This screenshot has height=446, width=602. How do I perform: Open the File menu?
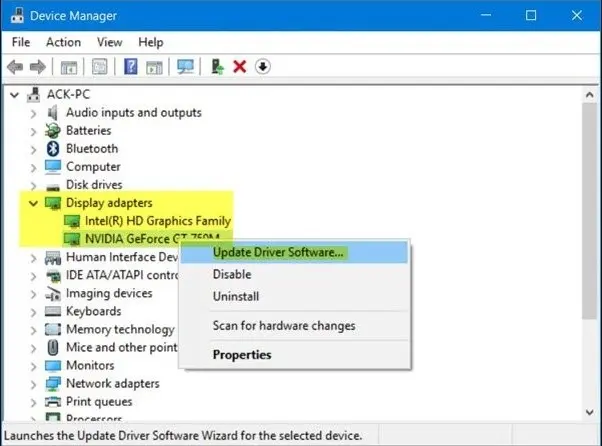21,42
